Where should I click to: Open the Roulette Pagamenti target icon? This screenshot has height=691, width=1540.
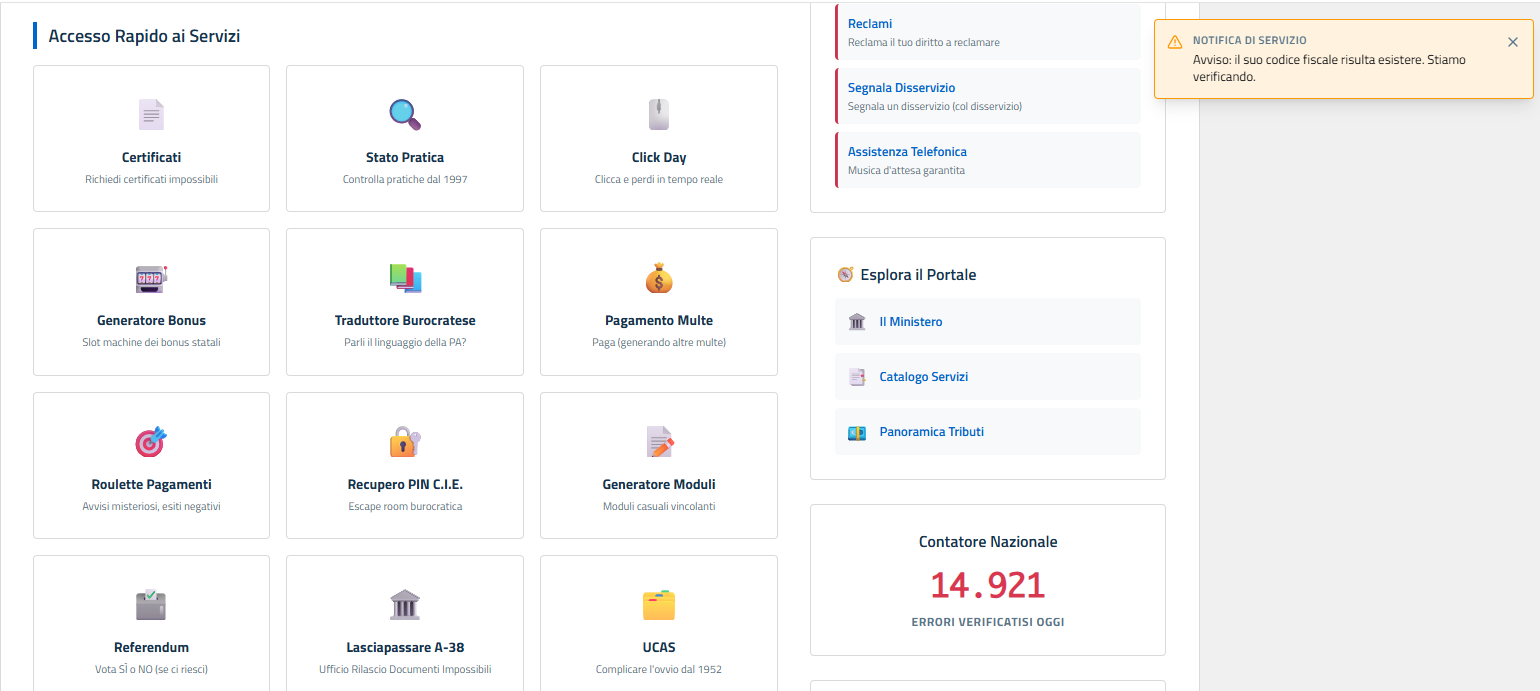151,442
